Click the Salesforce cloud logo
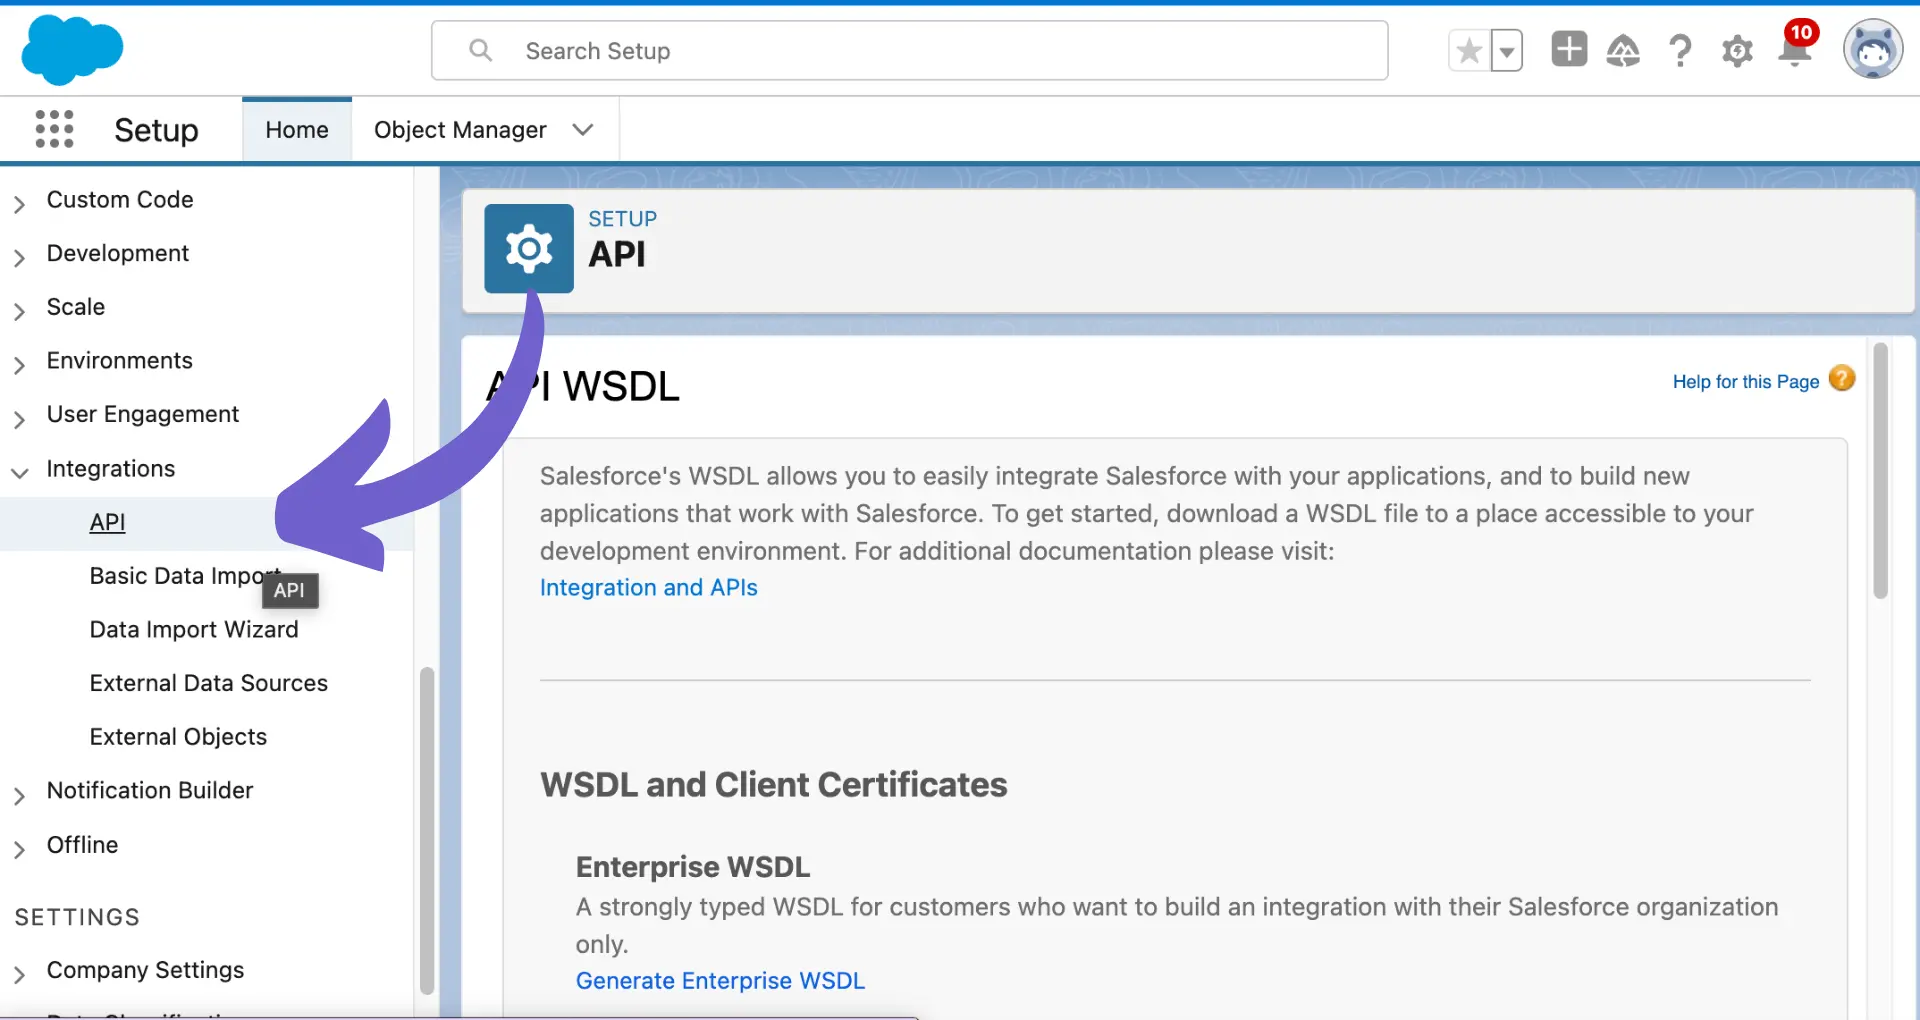The height and width of the screenshot is (1020, 1920). click(72, 50)
